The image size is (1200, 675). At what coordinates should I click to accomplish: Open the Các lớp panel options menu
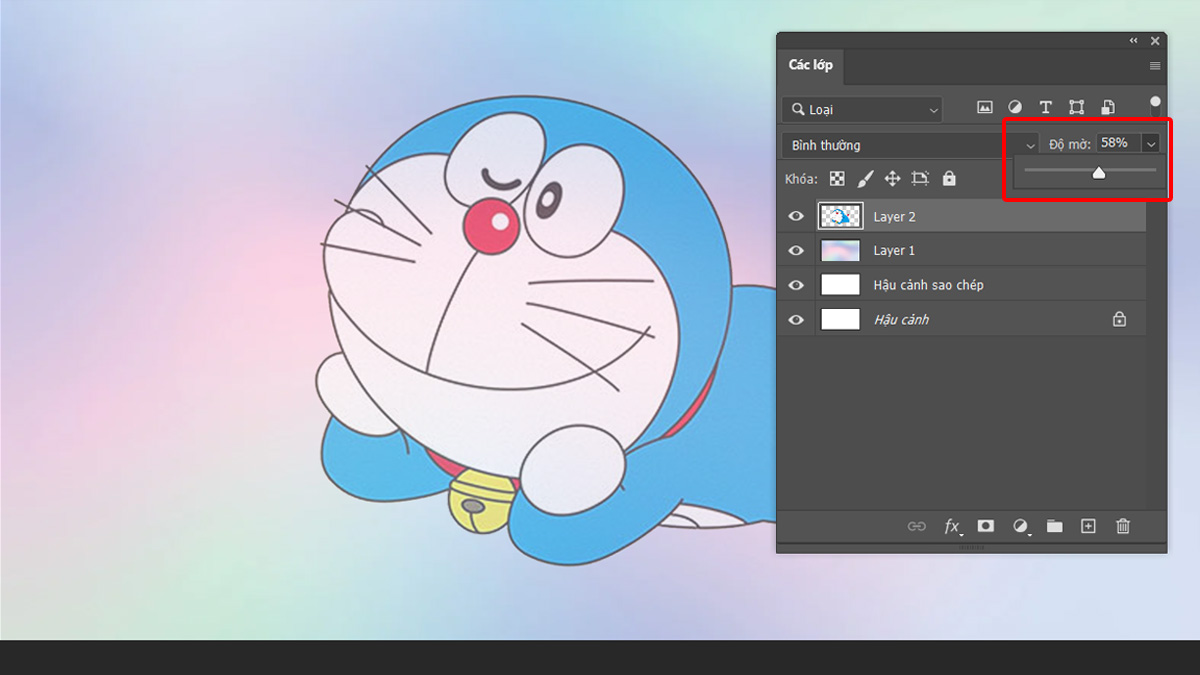(1155, 66)
